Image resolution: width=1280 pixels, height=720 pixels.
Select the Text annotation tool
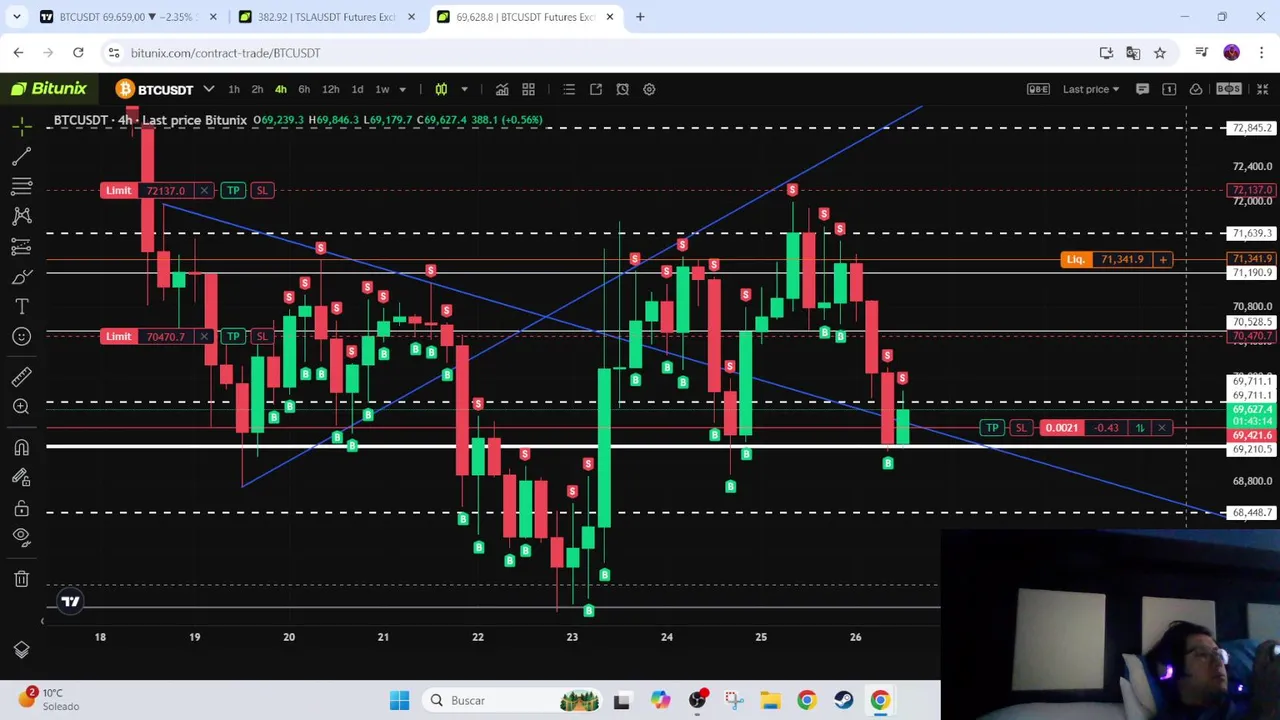21,306
